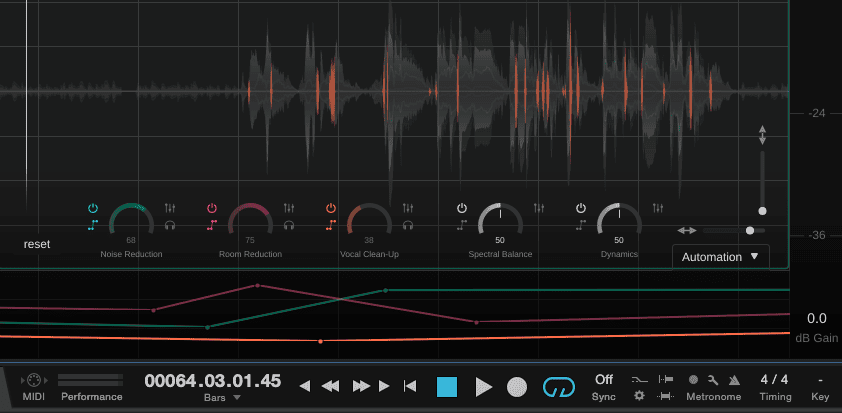Click the reset button
Screen dimensions: 842x413
click(37, 244)
